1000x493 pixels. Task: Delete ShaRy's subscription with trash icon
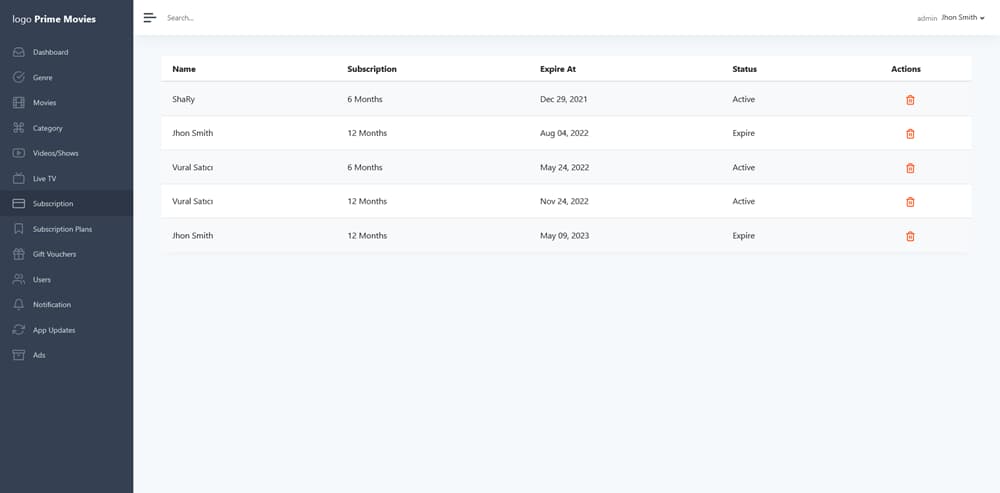pyautogui.click(x=910, y=100)
